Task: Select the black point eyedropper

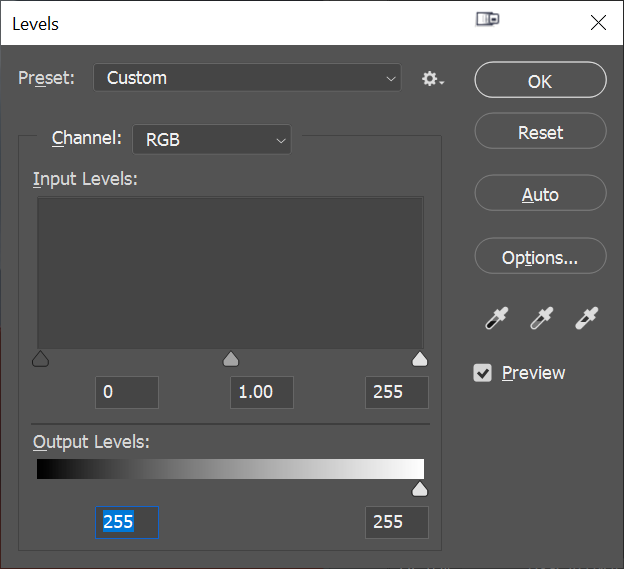Action: click(497, 318)
